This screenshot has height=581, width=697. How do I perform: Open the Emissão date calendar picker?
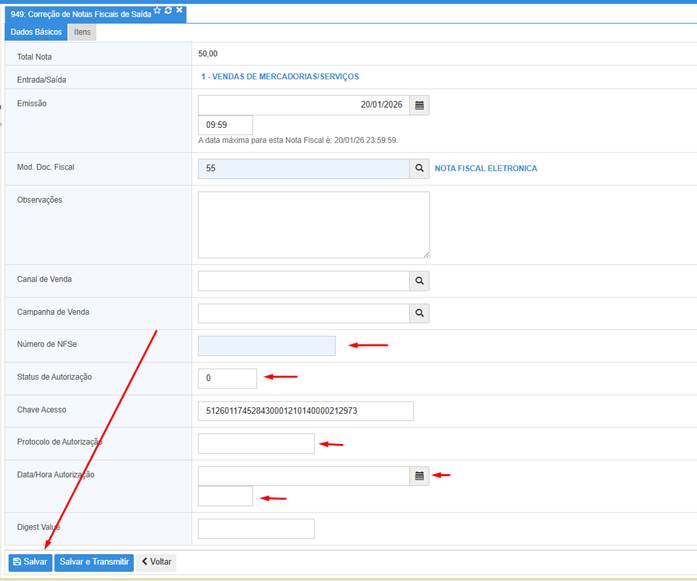(419, 105)
